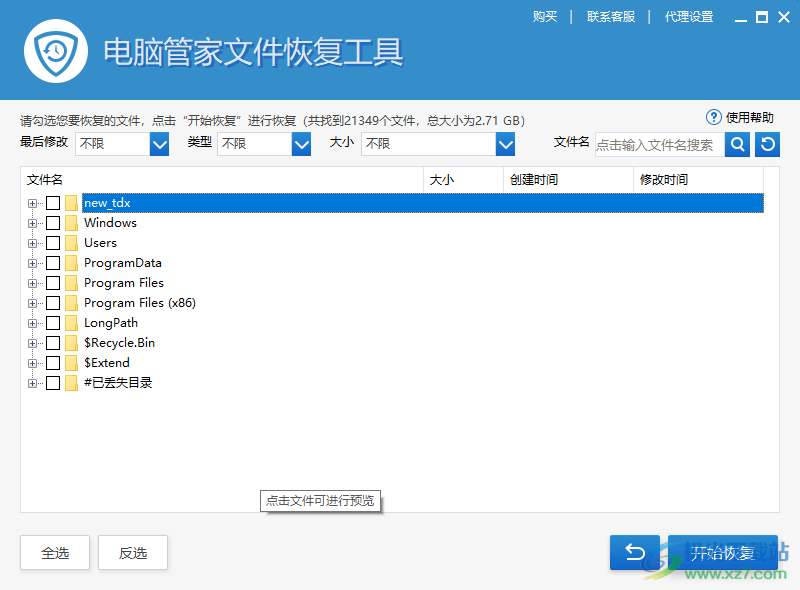Select the #已丢失目录 folder name
Image resolution: width=800 pixels, height=590 pixels.
[x=118, y=383]
